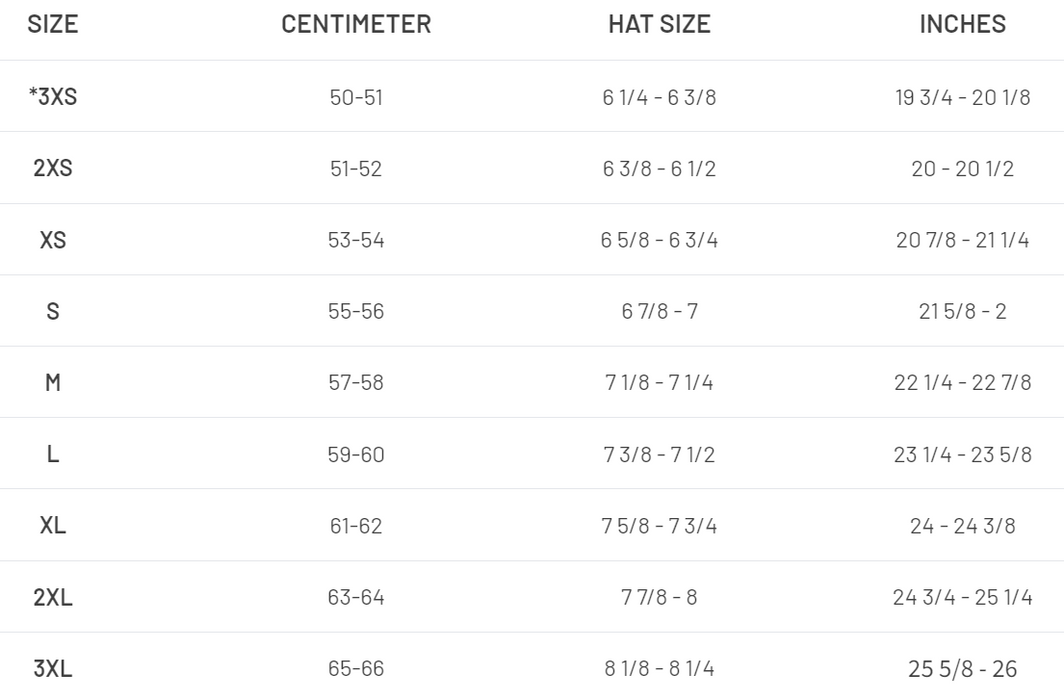1064x700 pixels.
Task: Click the M size label
Action: point(53,382)
